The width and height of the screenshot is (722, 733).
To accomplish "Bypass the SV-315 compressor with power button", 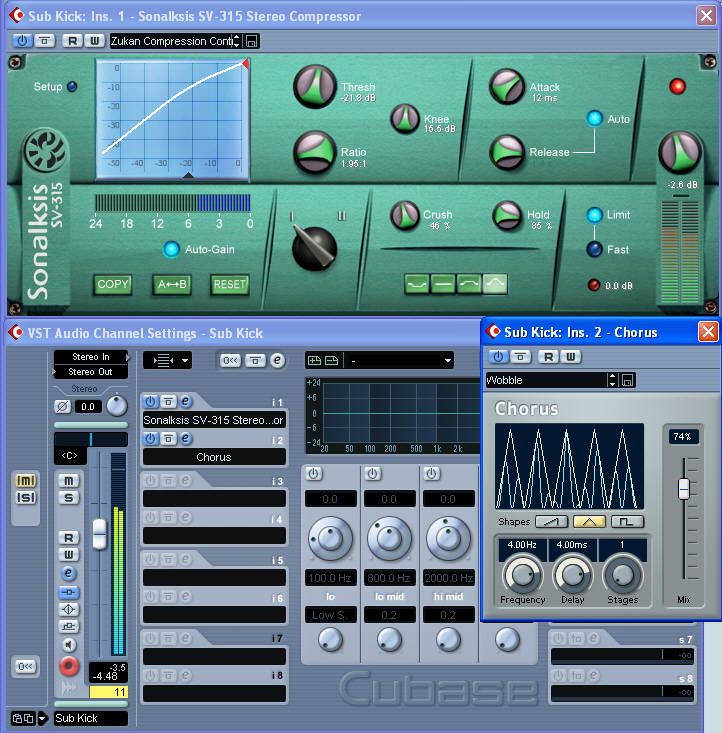I will click(x=22, y=41).
